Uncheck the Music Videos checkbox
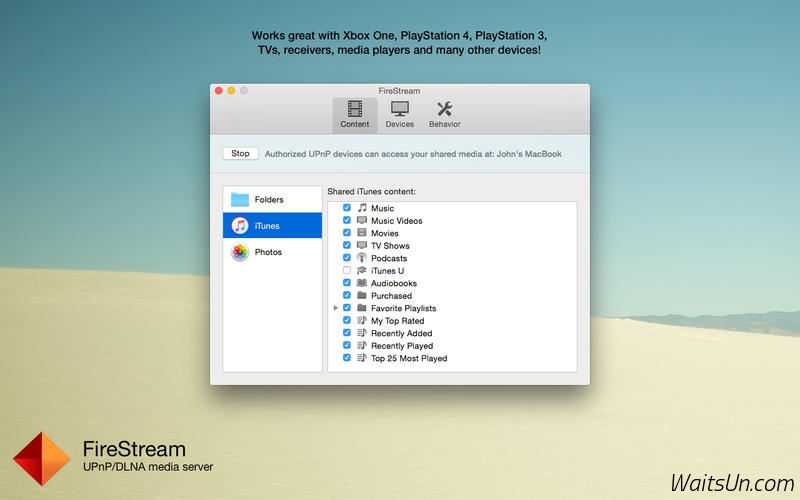This screenshot has width=800, height=500. click(x=347, y=220)
